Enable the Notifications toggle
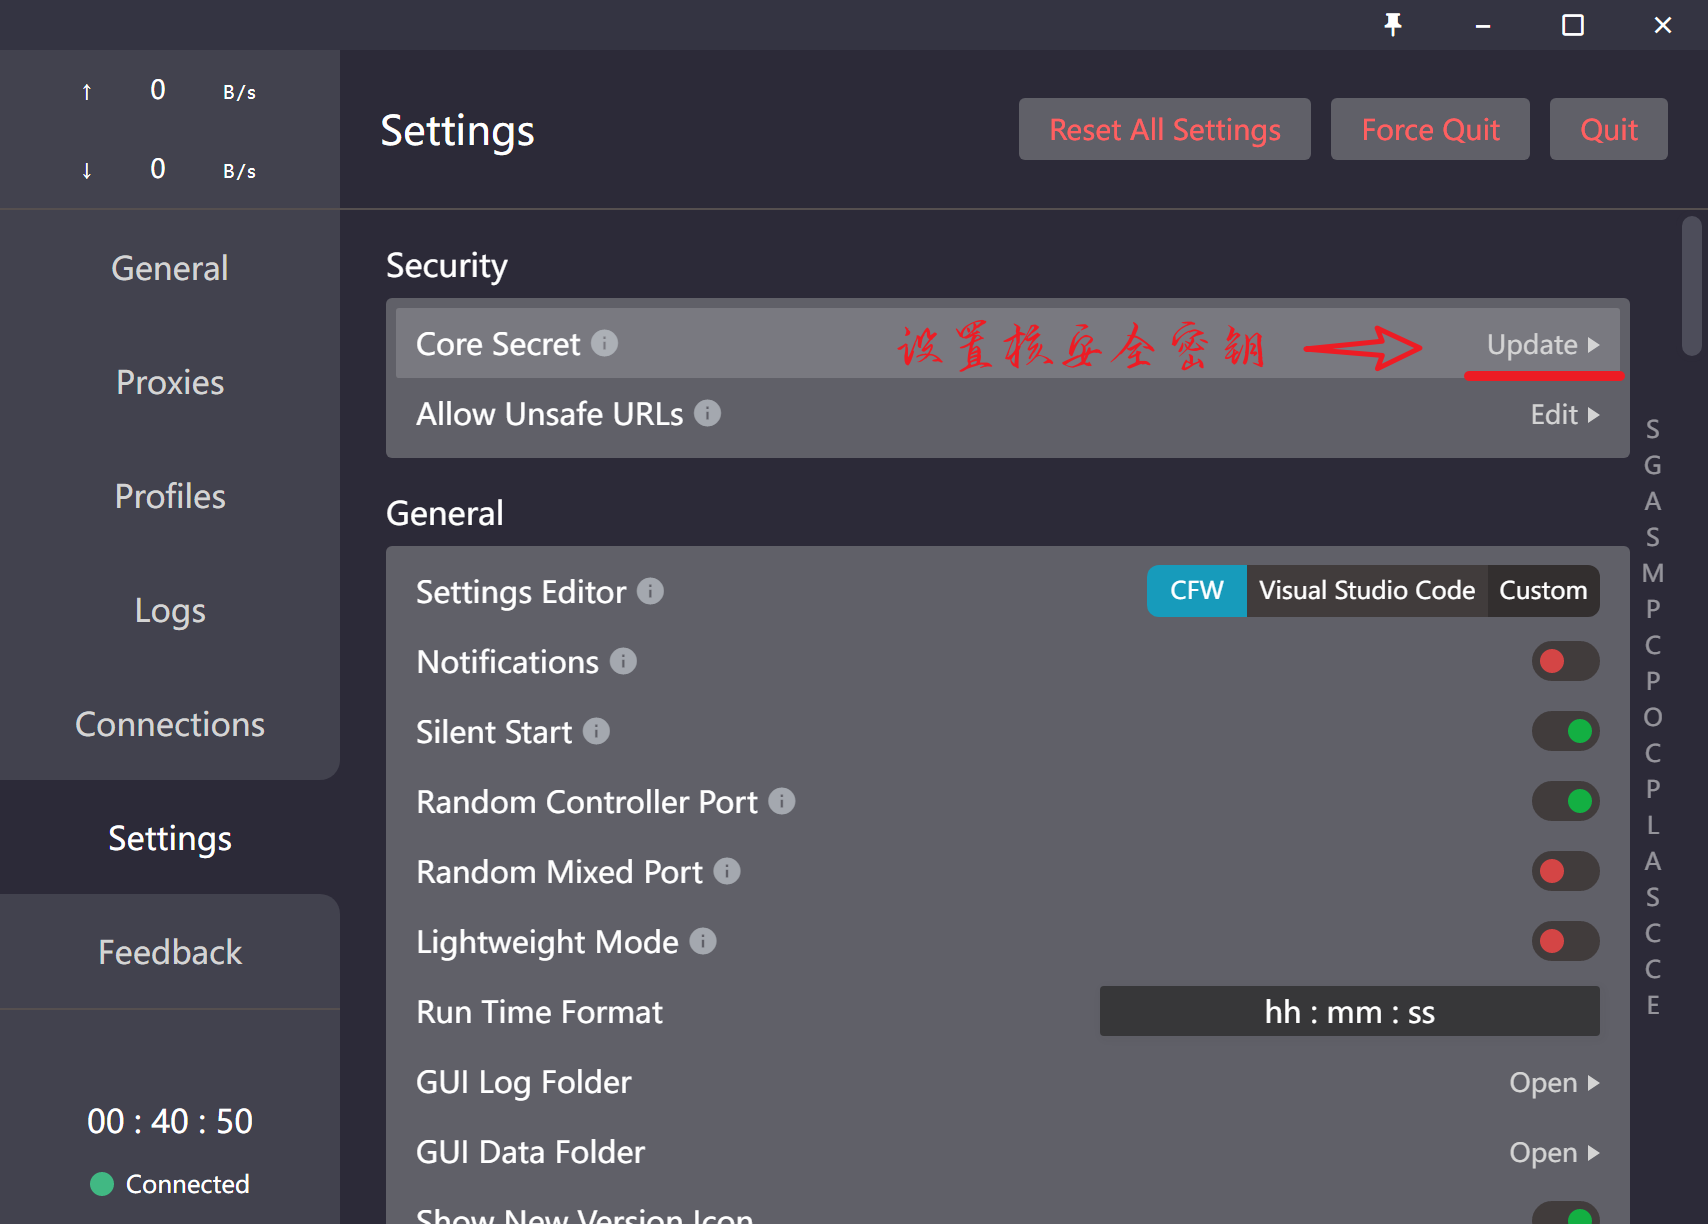The height and width of the screenshot is (1224, 1708). point(1565,662)
